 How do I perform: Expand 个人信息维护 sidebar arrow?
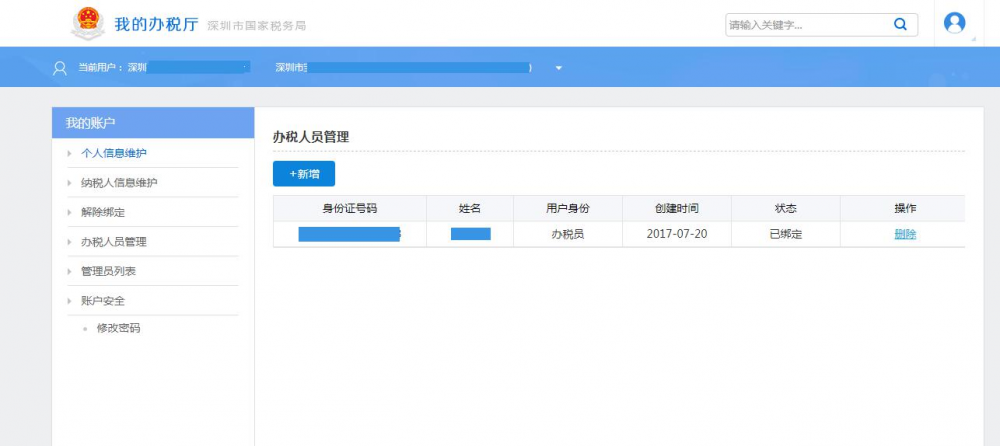pos(69,153)
